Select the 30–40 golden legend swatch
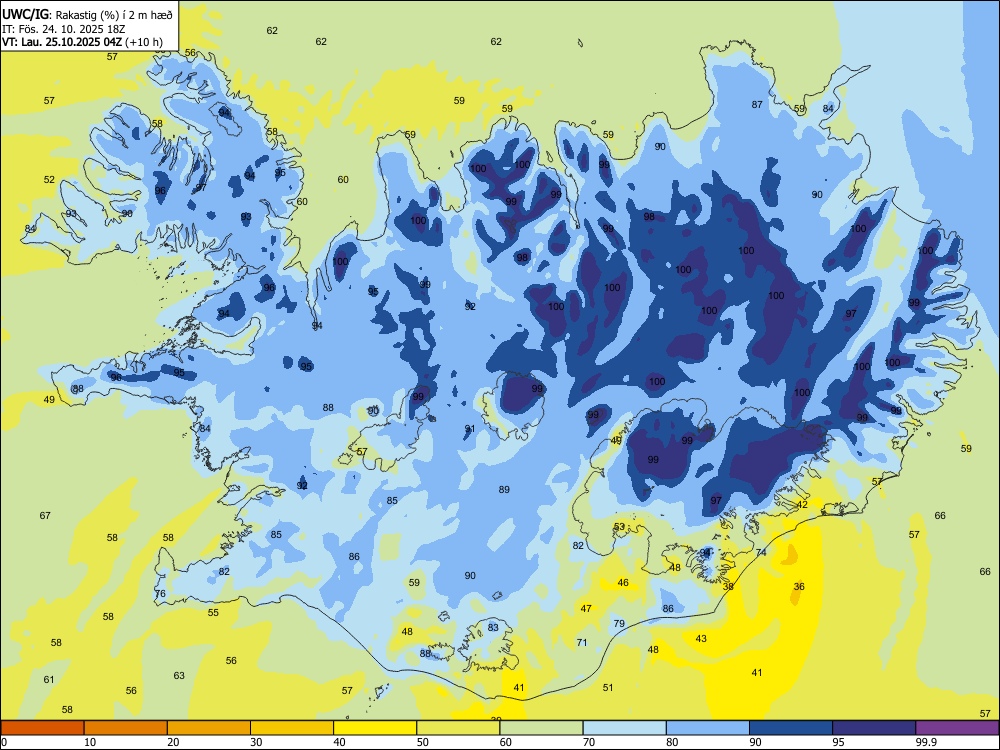Viewport: 1000px width, 750px height. tap(292, 728)
